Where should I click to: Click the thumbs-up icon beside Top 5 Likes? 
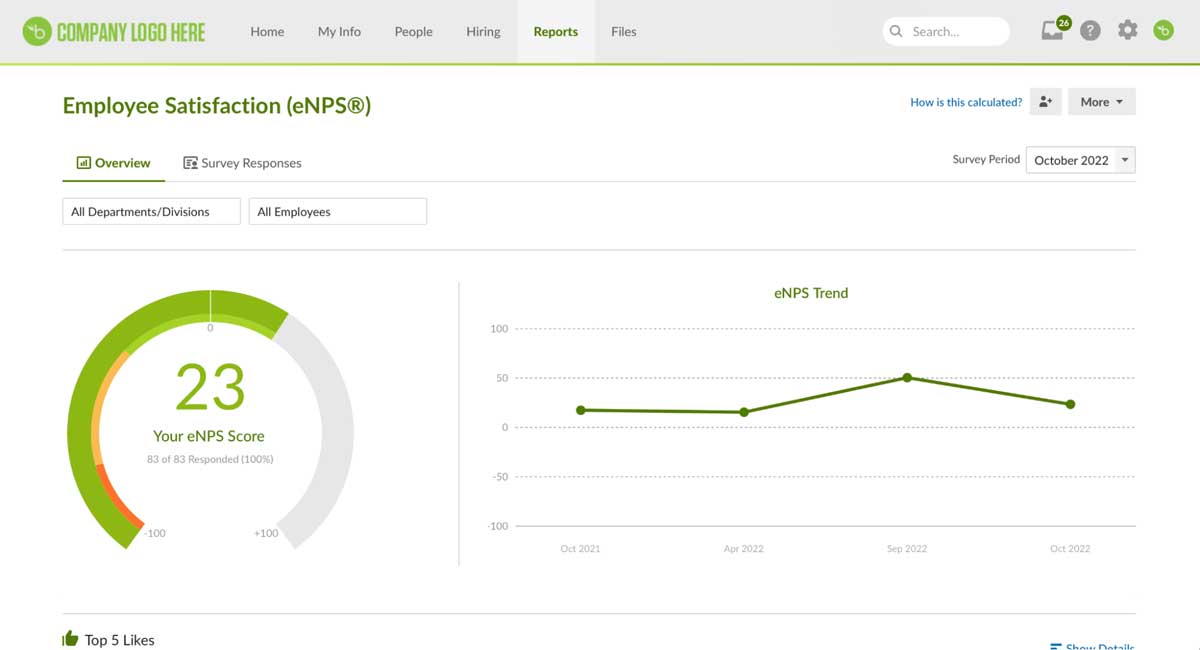pyautogui.click(x=70, y=637)
